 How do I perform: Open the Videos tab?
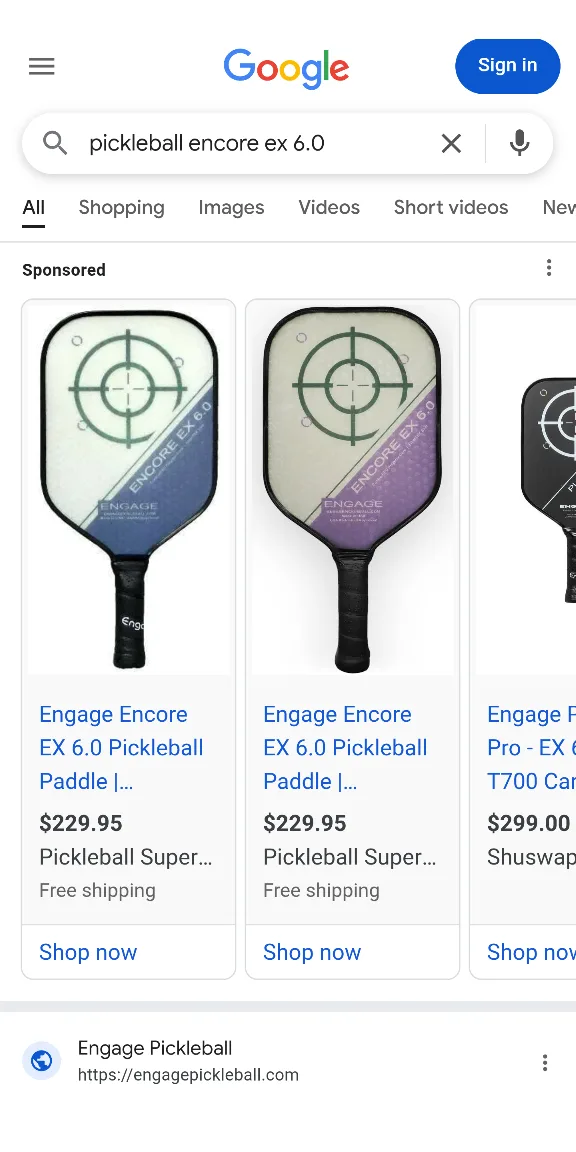click(x=329, y=207)
